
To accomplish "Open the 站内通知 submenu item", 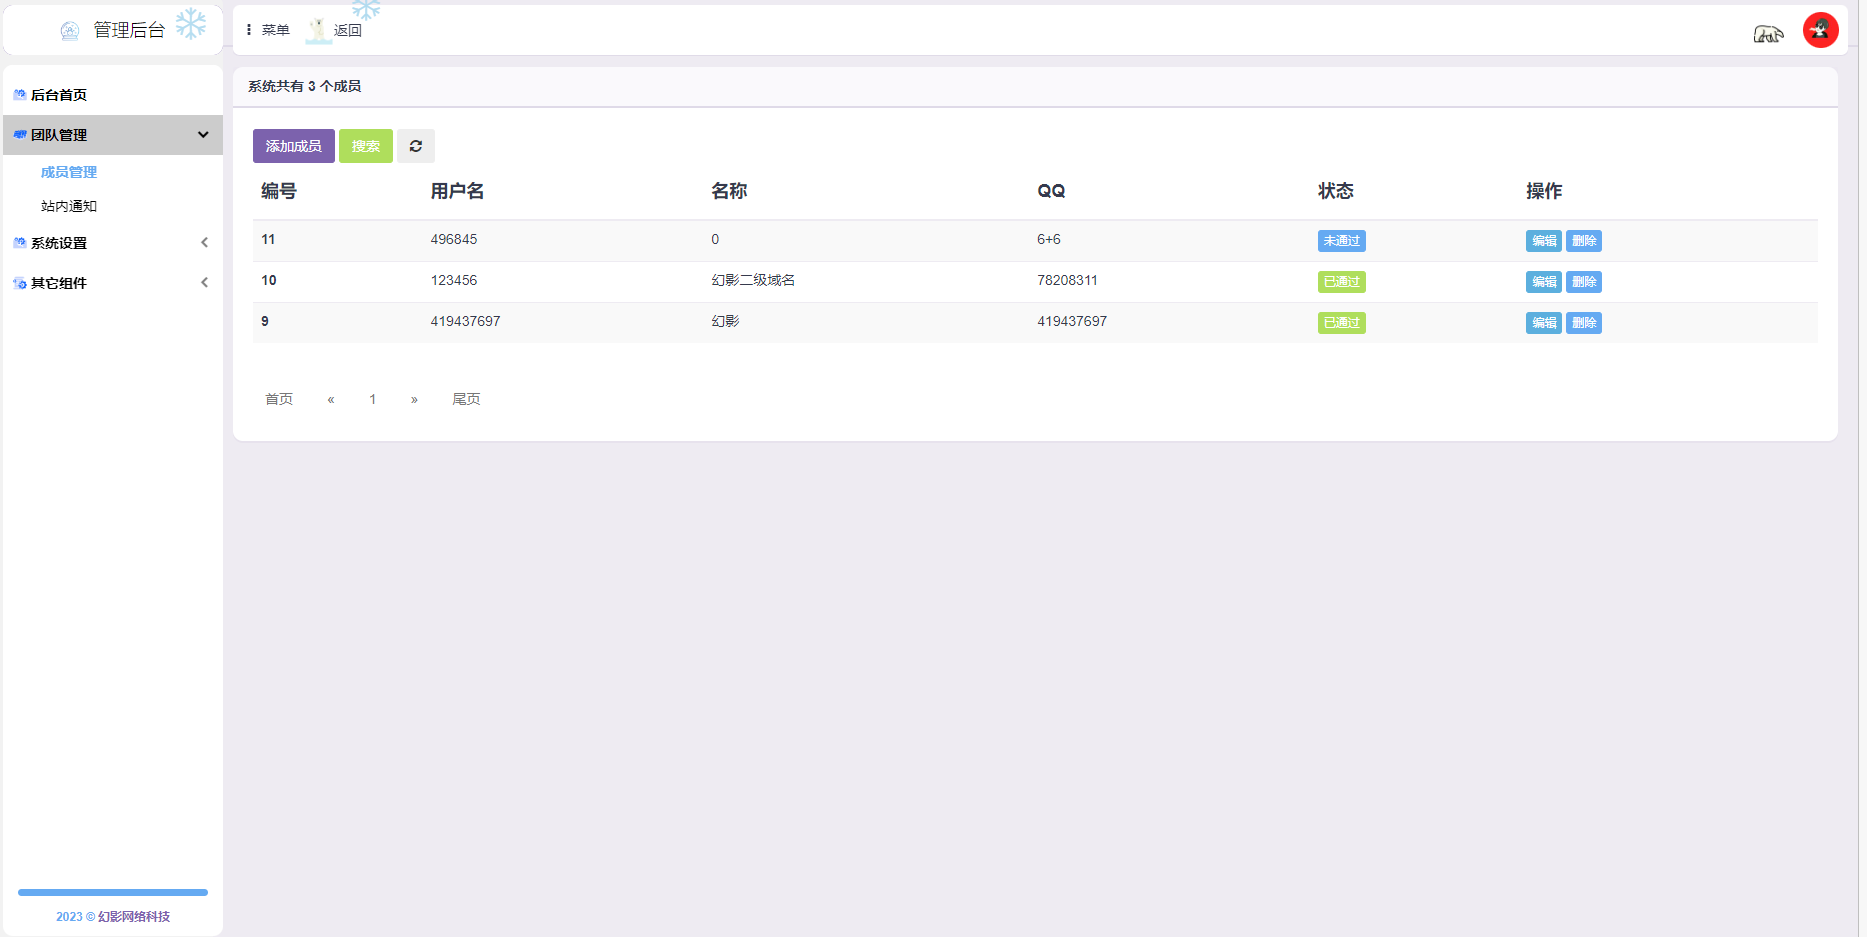I will 69,206.
